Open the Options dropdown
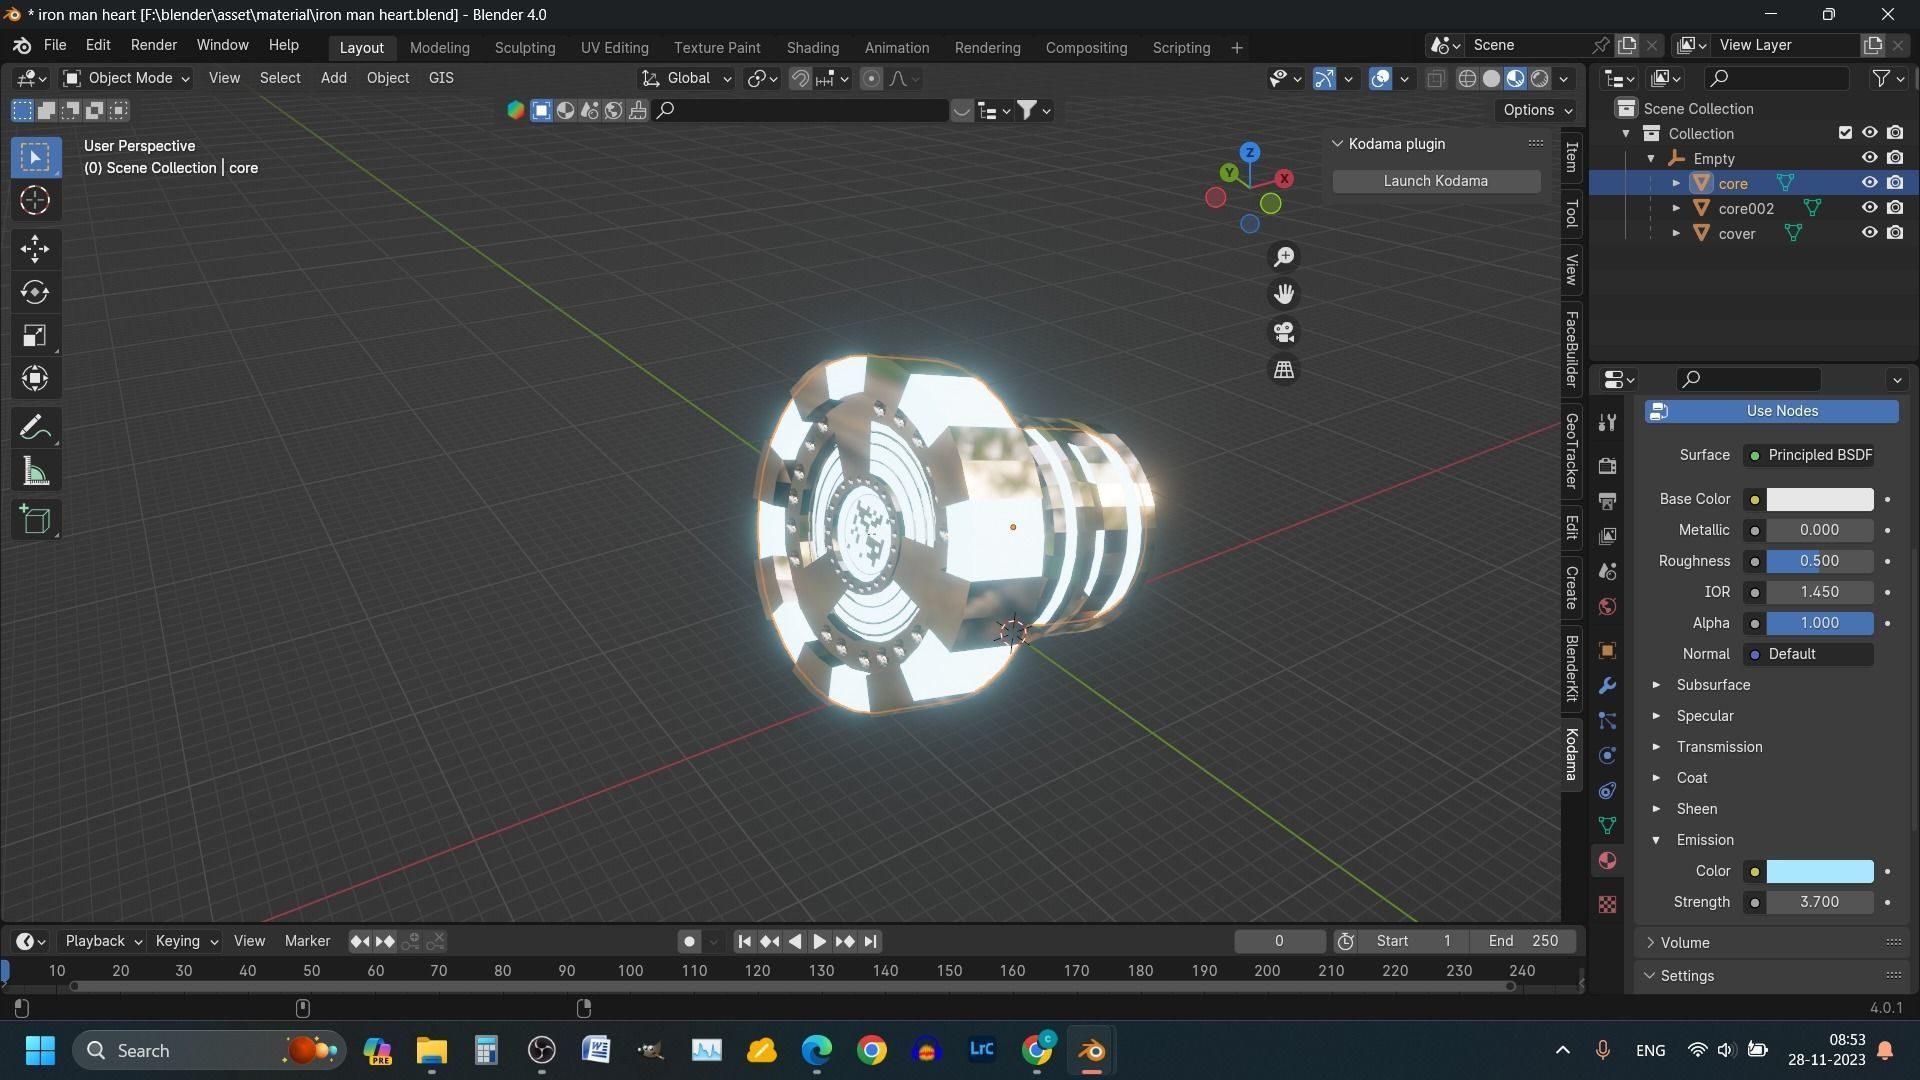1920x1080 pixels. click(x=1537, y=110)
